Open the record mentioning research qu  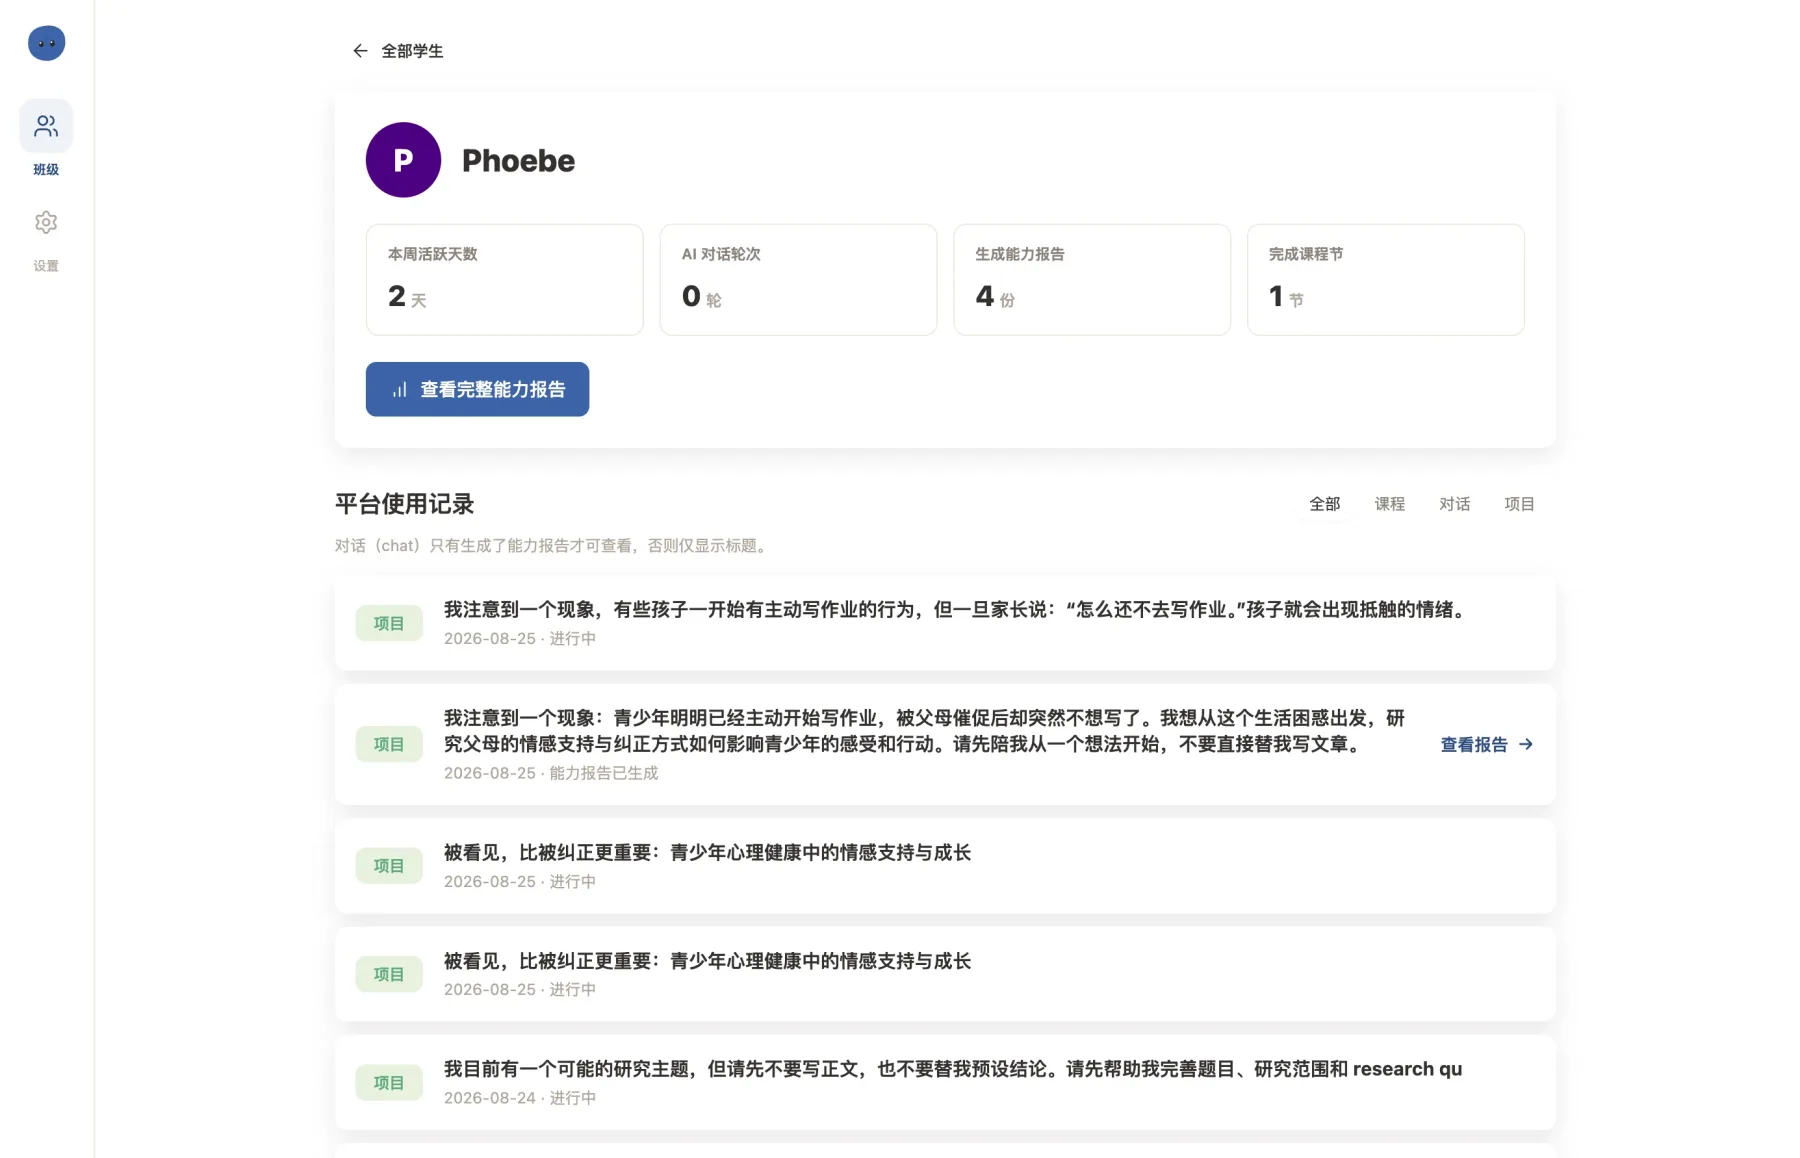(x=945, y=1082)
